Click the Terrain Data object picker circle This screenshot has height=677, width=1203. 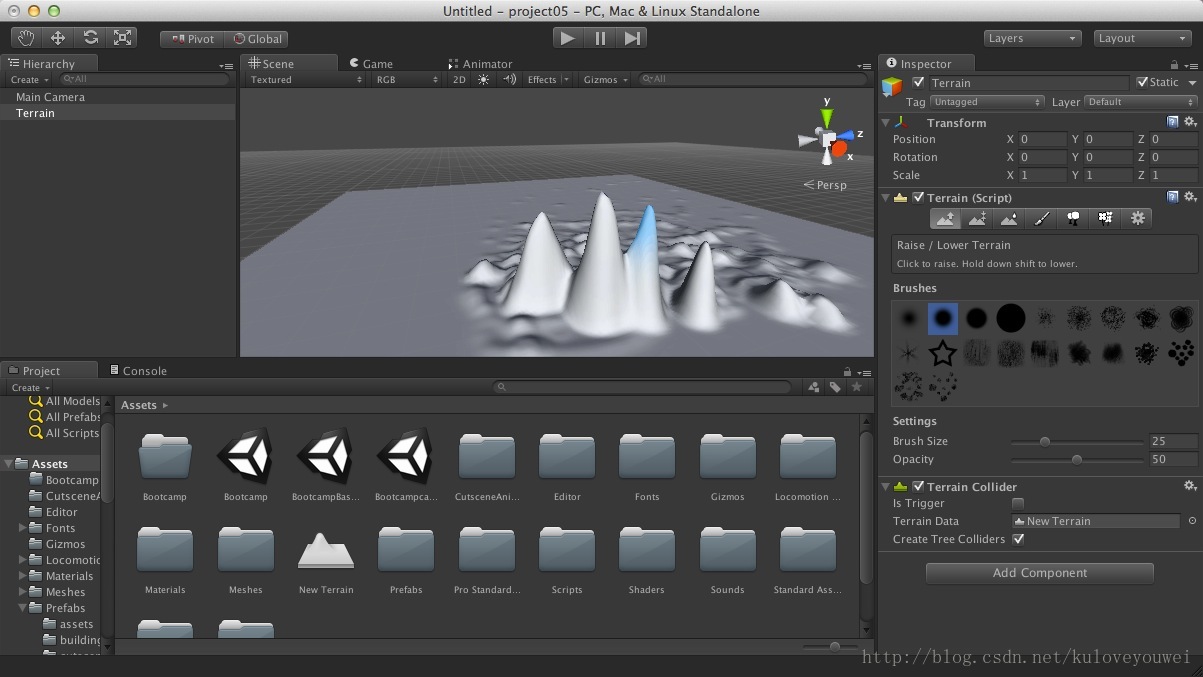1192,521
